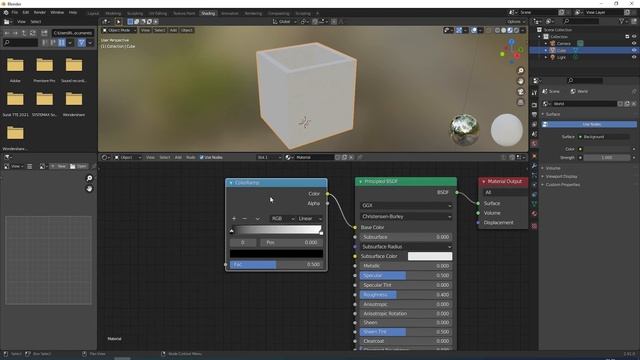Open the ColorRamp Linear interpolation dropdown
Image resolution: width=640 pixels, height=360 pixels.
pyautogui.click(x=309, y=219)
